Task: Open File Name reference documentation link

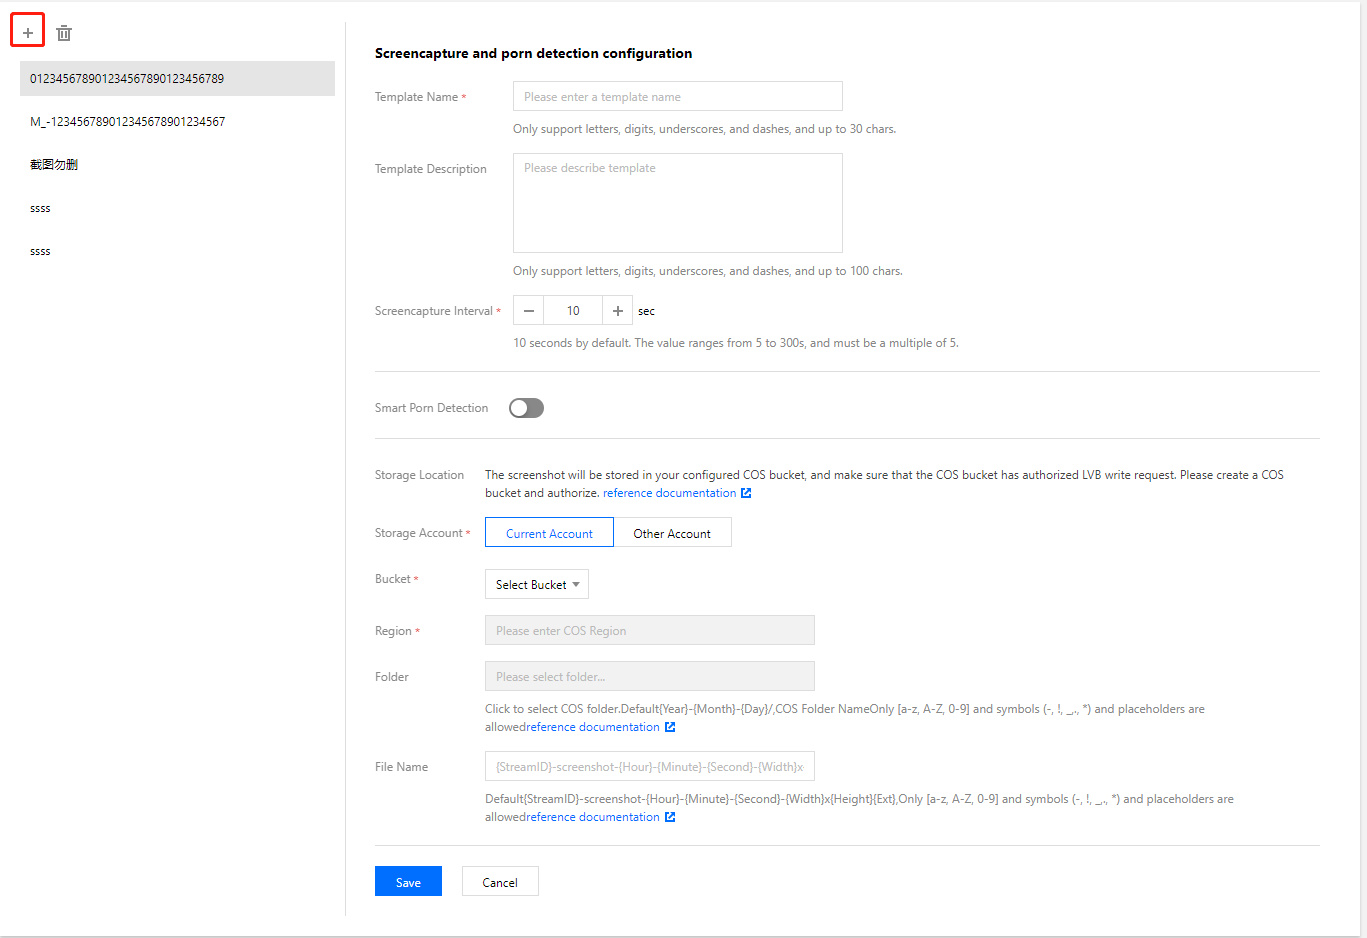Action: point(593,817)
